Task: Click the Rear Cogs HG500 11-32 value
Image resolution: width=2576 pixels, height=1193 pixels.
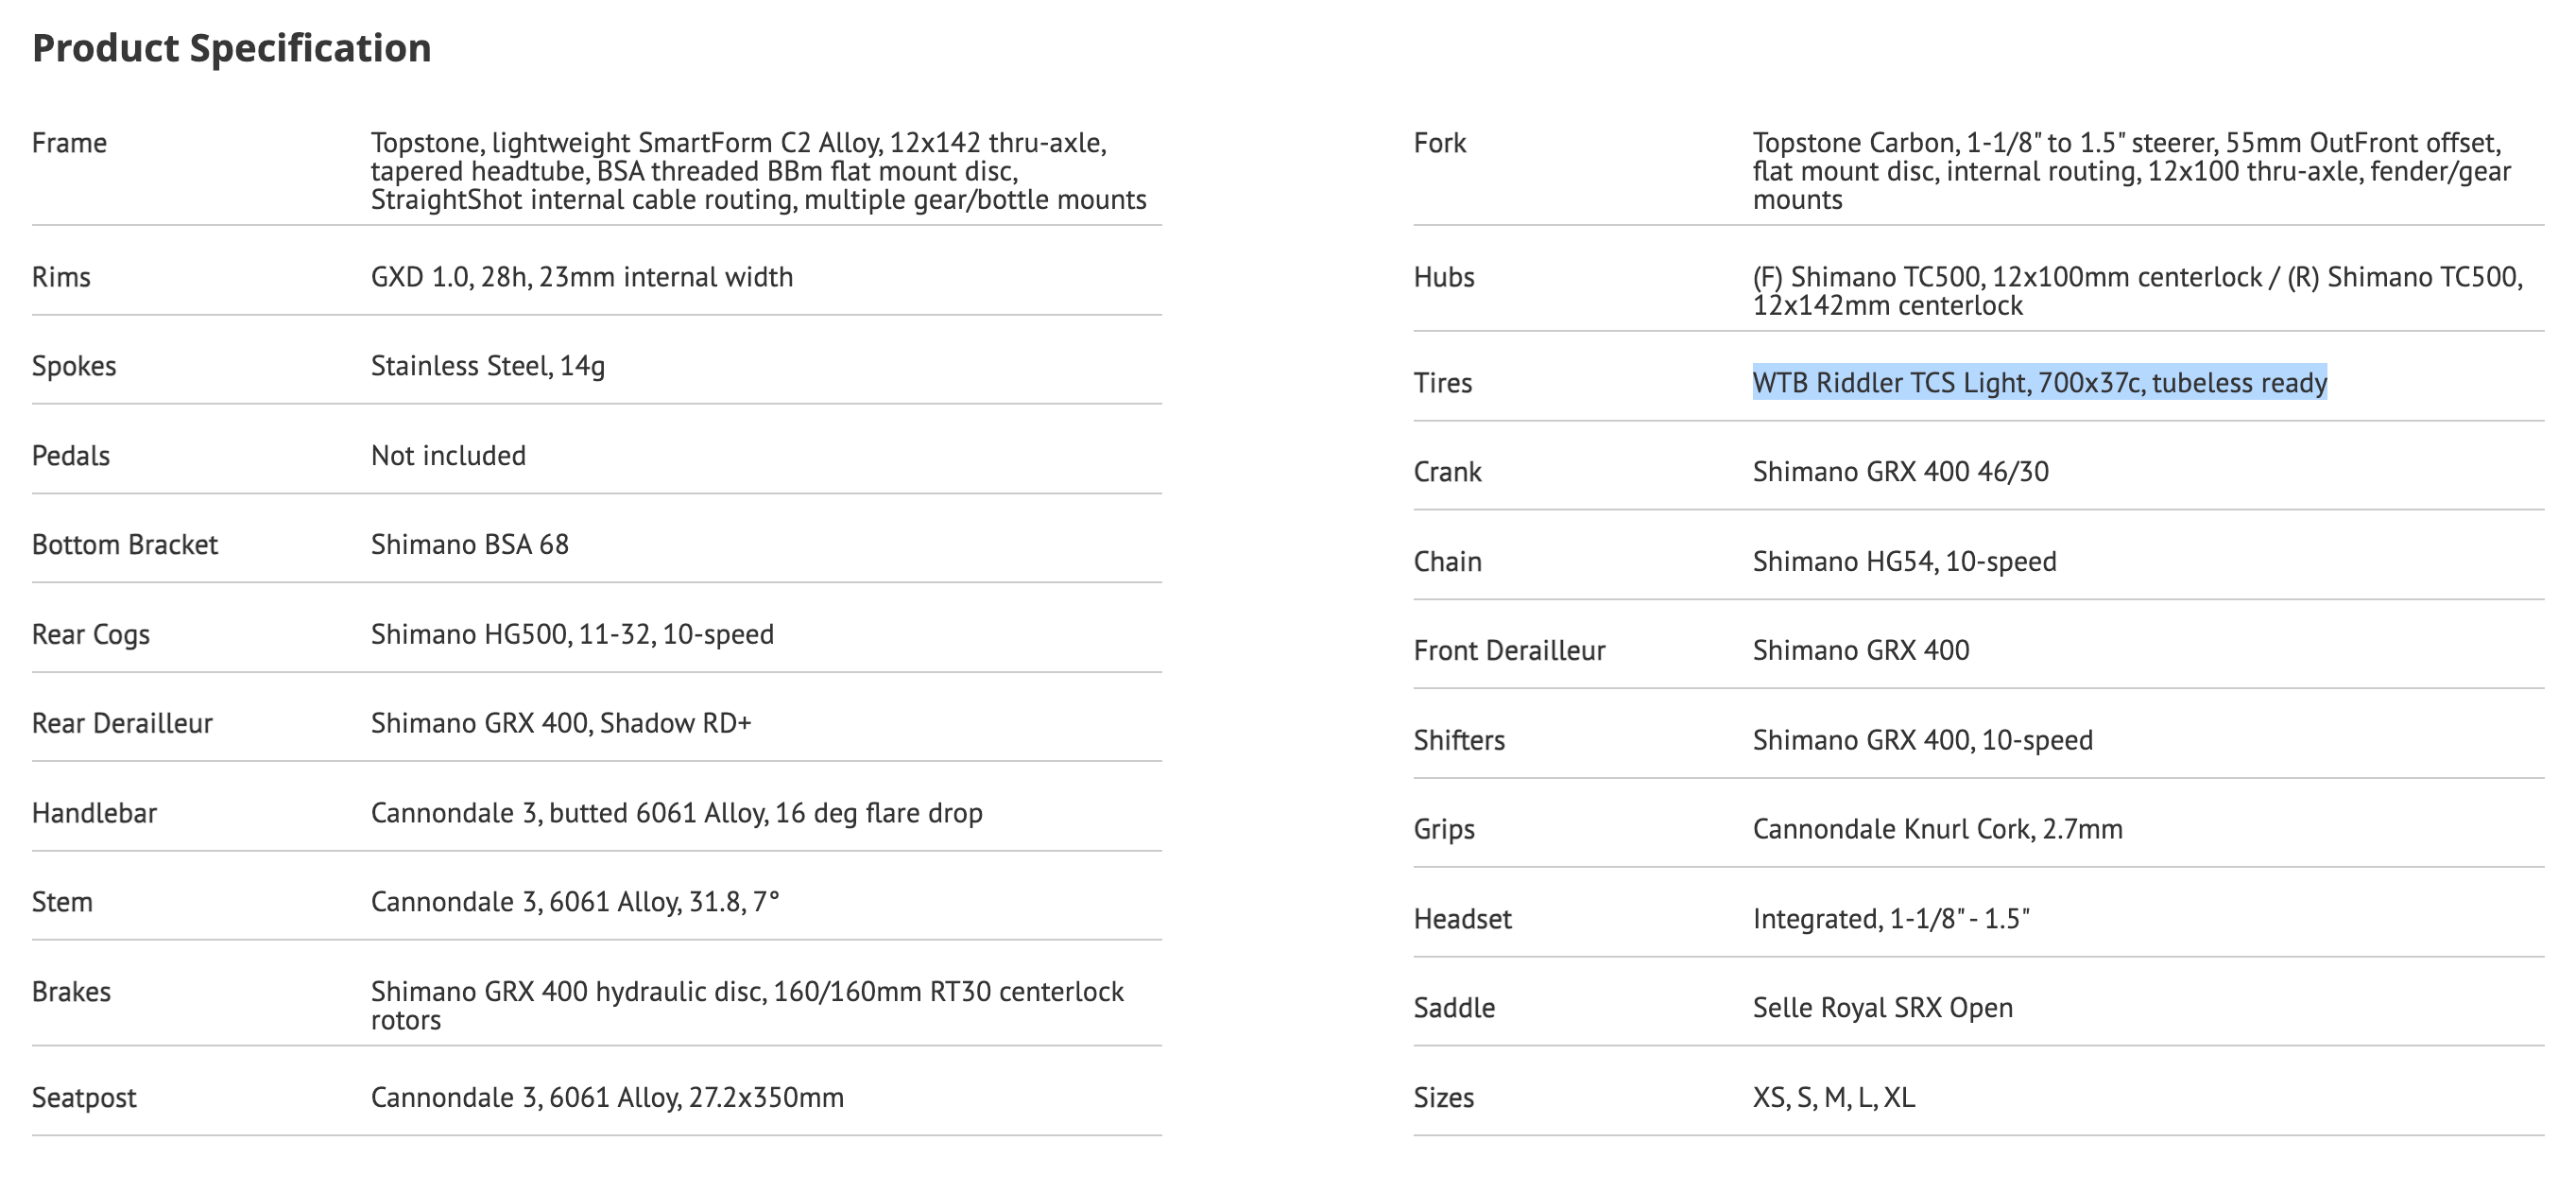Action: point(572,634)
